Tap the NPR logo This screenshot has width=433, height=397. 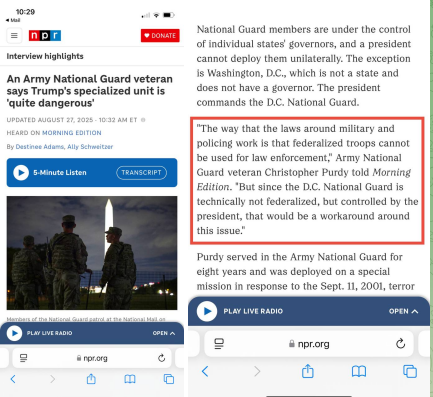[45, 35]
